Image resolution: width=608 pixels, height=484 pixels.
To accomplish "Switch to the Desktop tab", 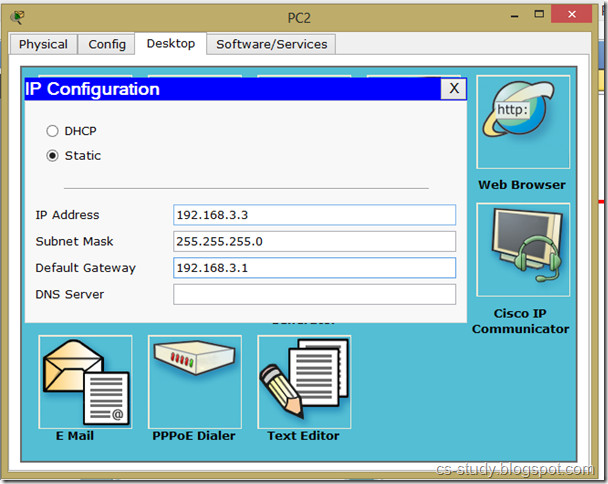I will [x=171, y=43].
